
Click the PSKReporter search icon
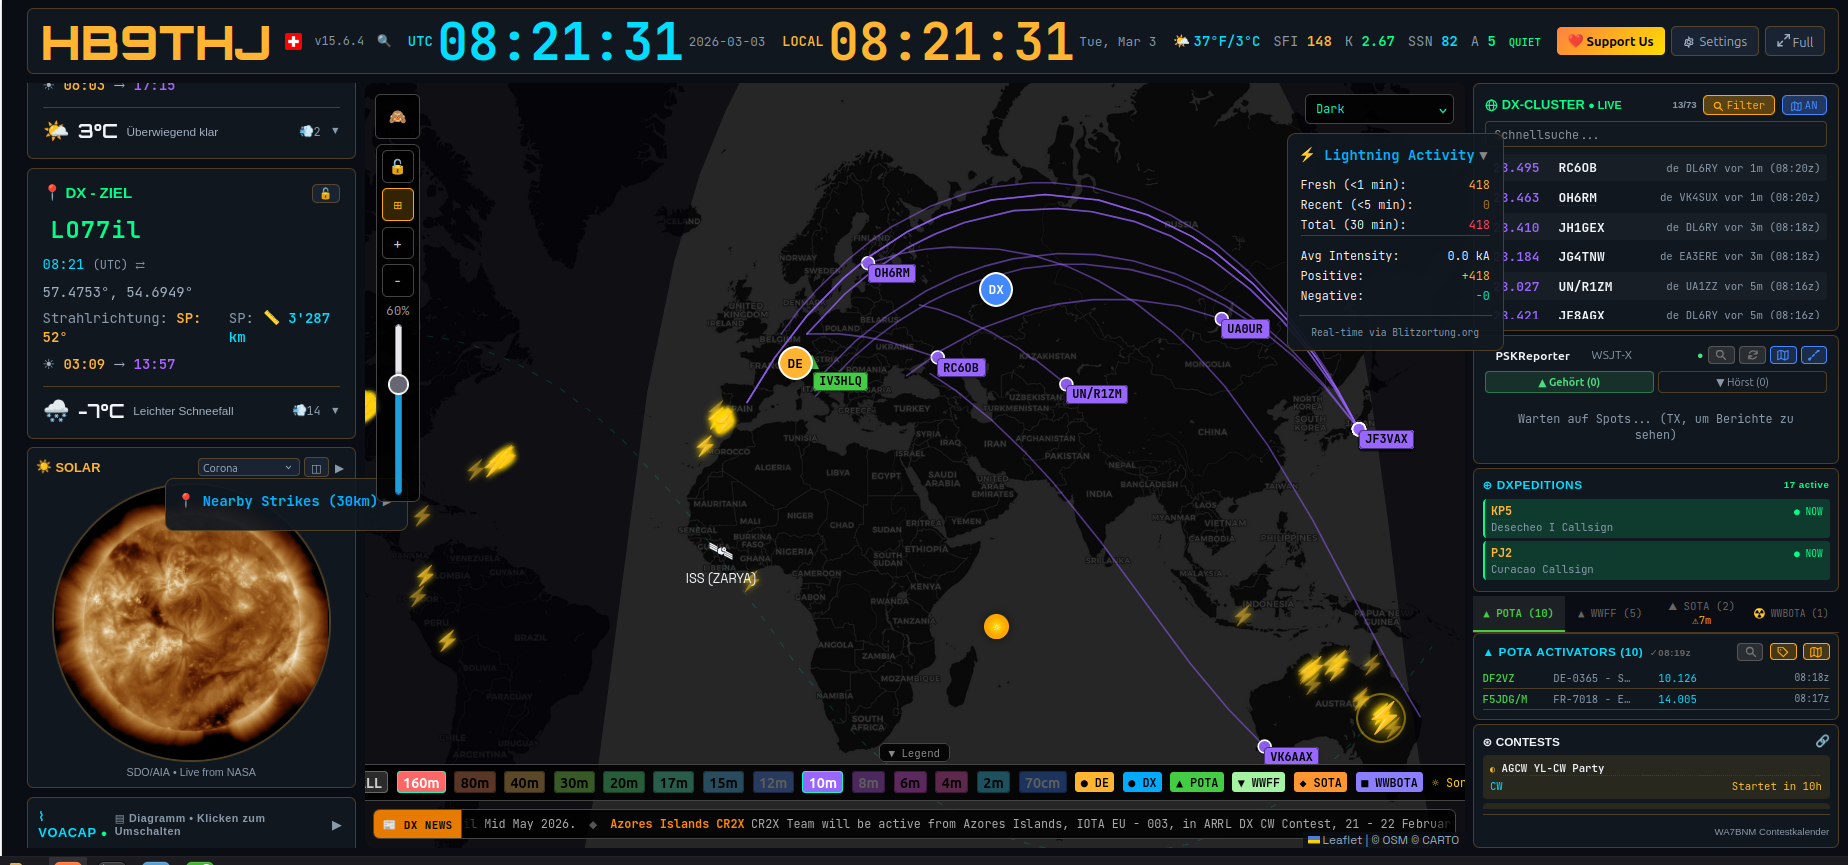click(1720, 355)
